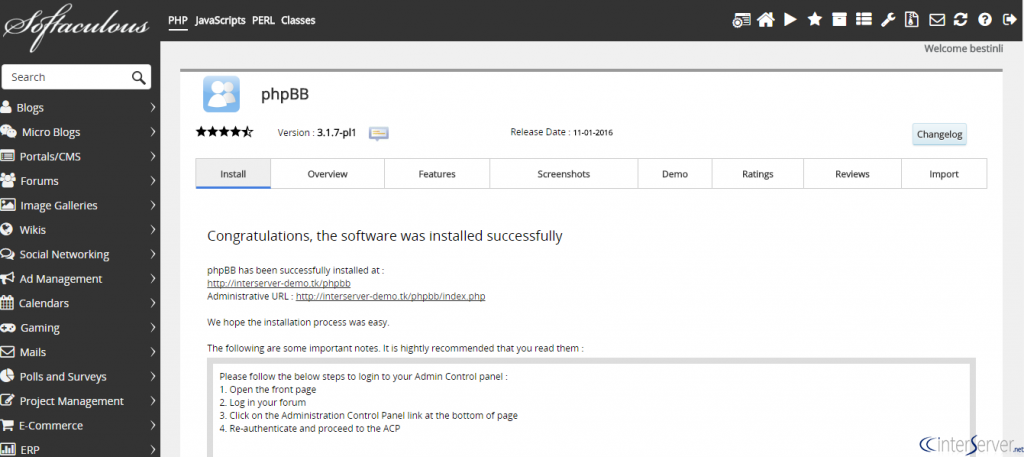
Task: Click the comment icon beside version number
Action: tap(379, 133)
